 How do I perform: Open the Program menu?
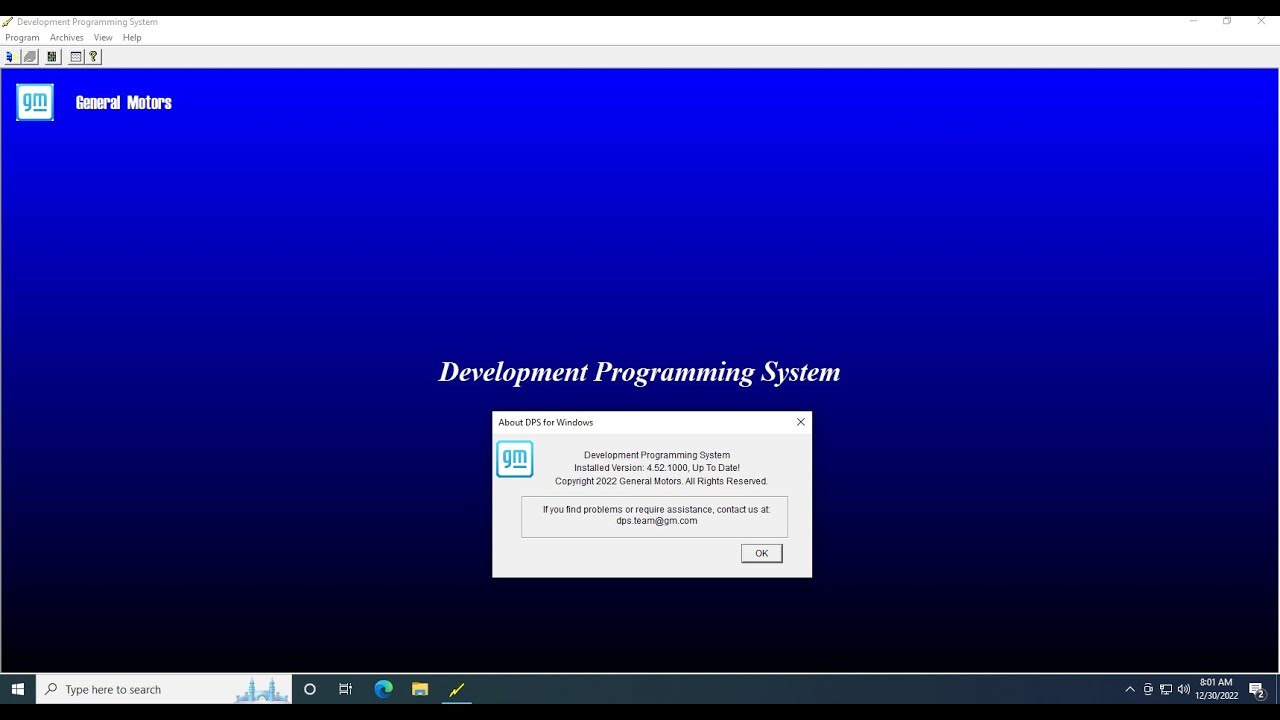pos(22,37)
